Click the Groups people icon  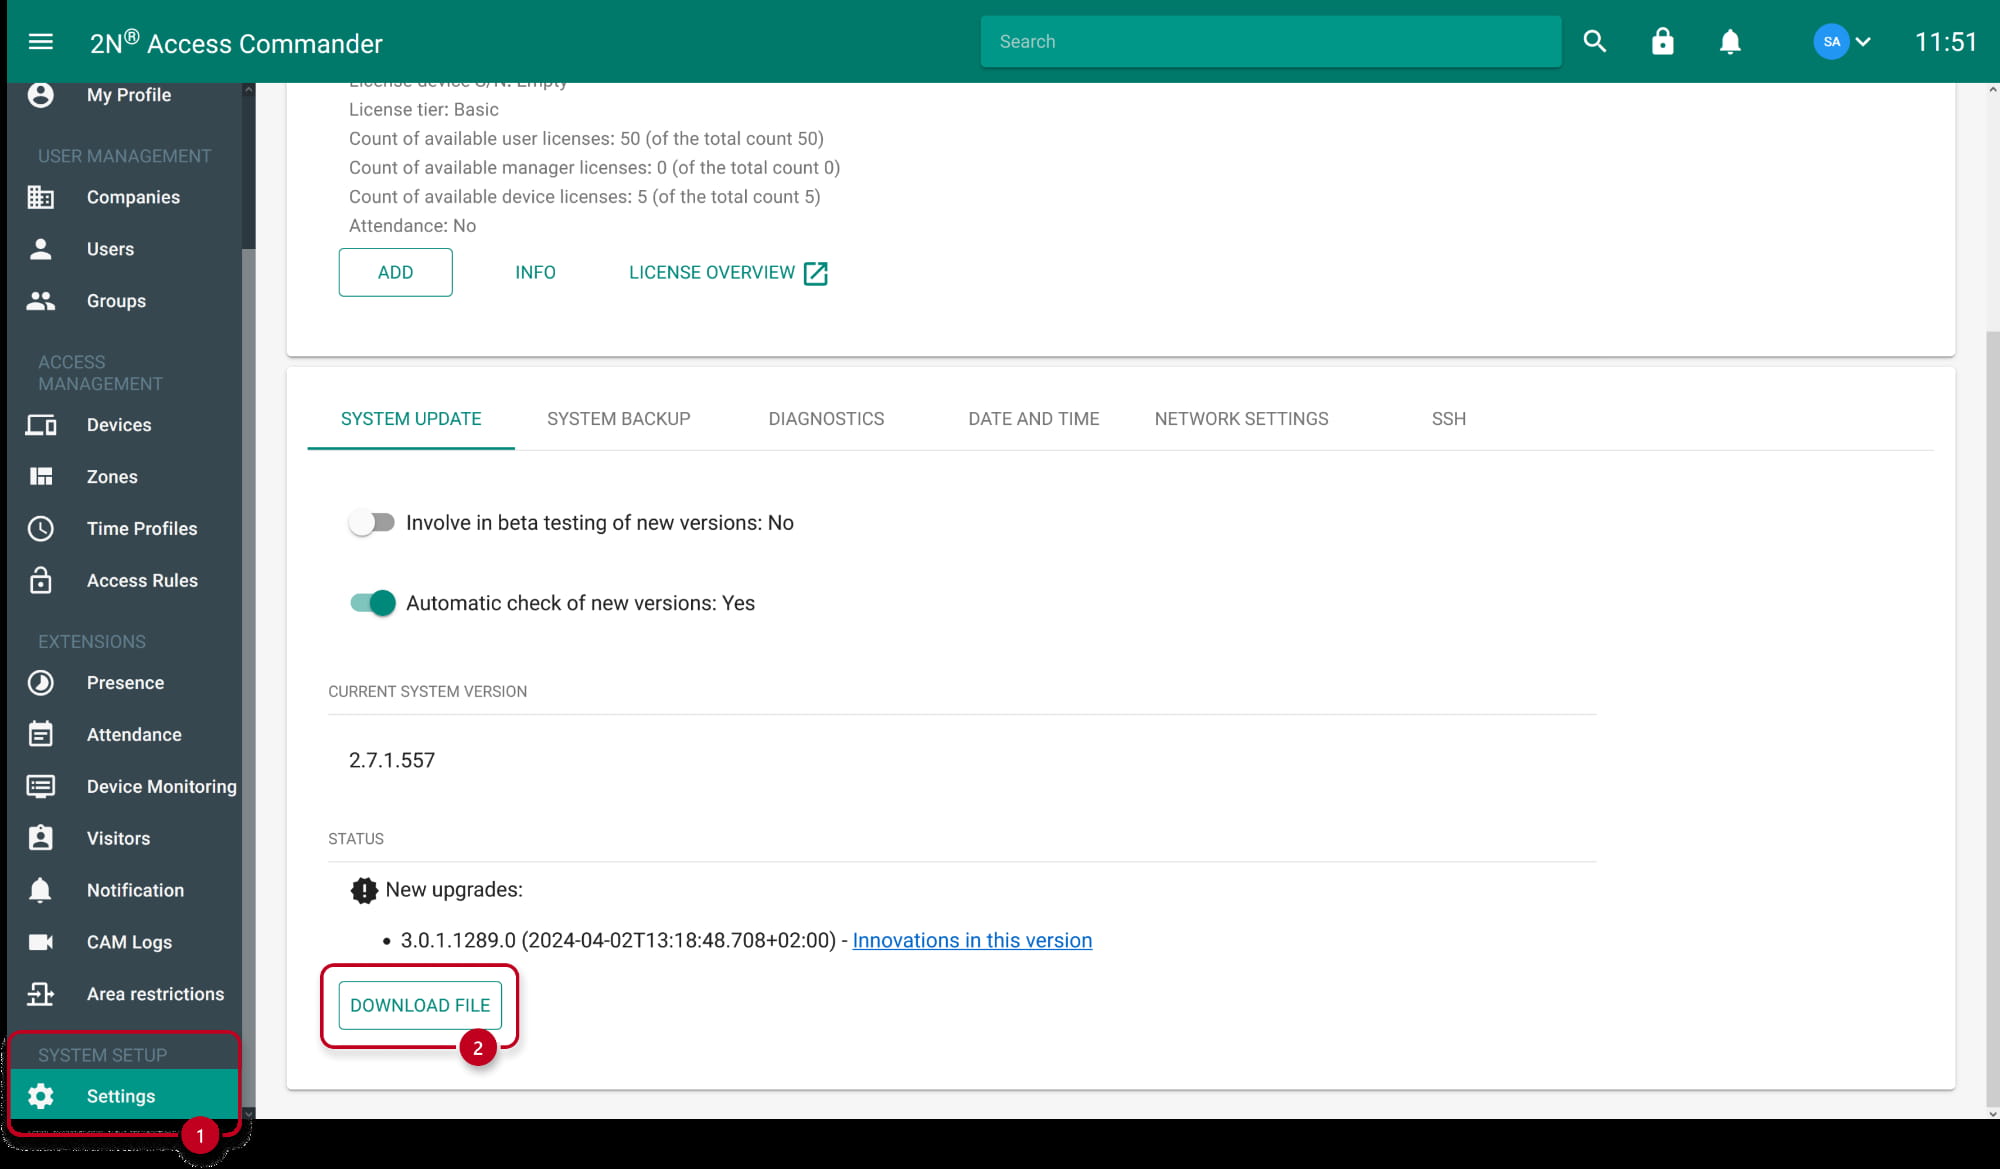point(41,301)
